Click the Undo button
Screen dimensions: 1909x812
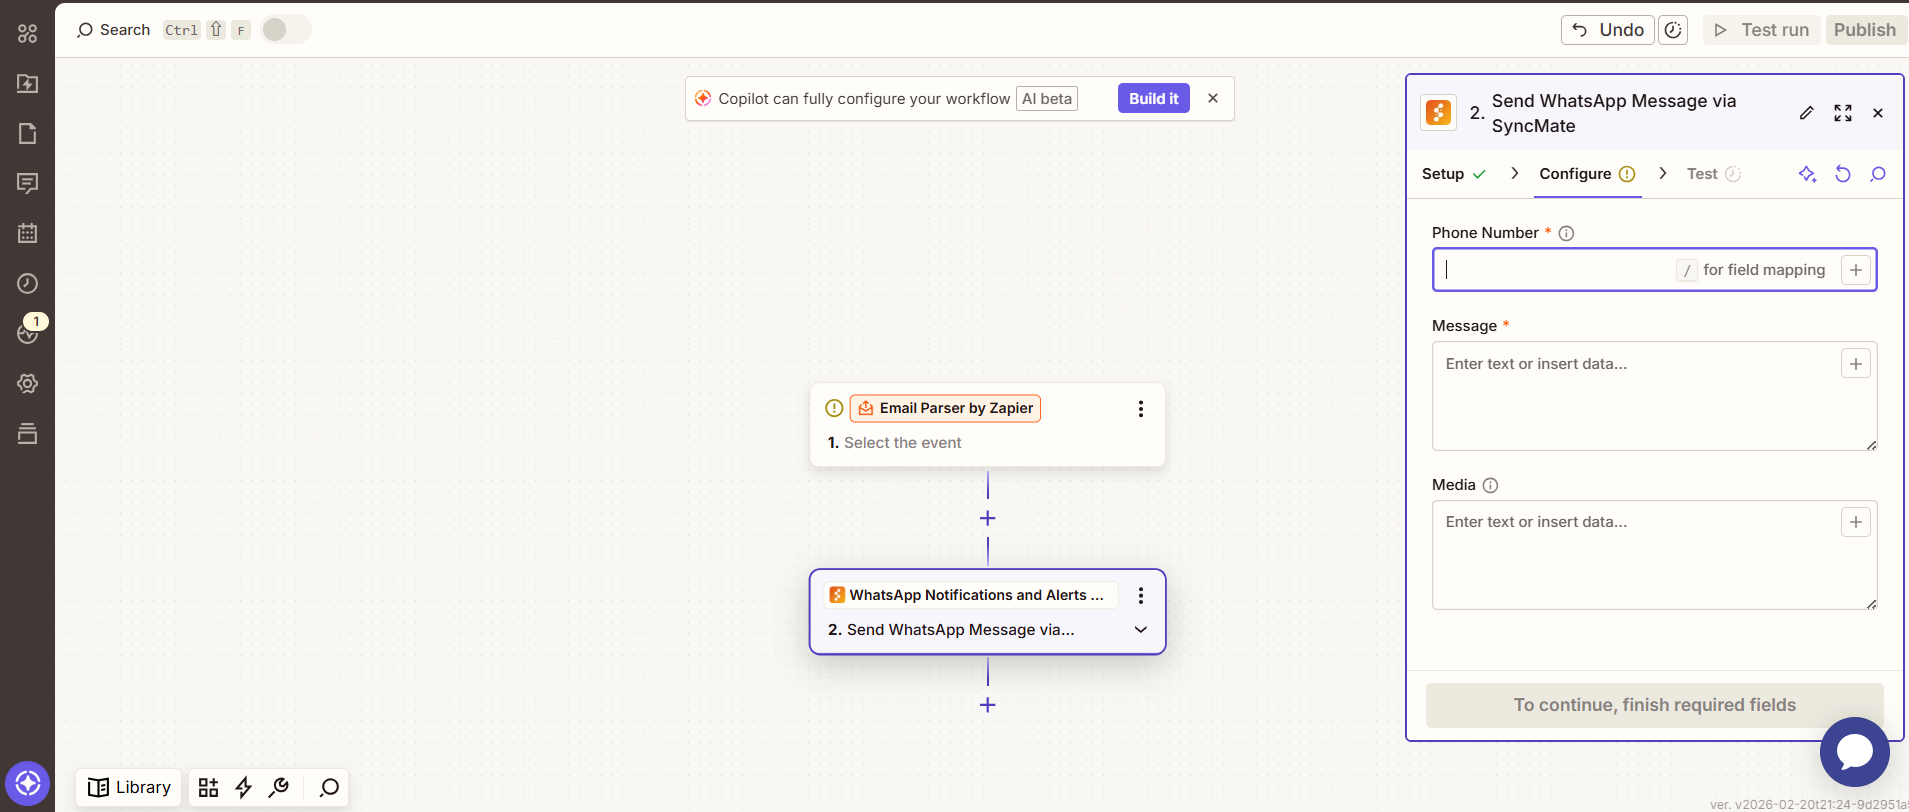(1607, 30)
